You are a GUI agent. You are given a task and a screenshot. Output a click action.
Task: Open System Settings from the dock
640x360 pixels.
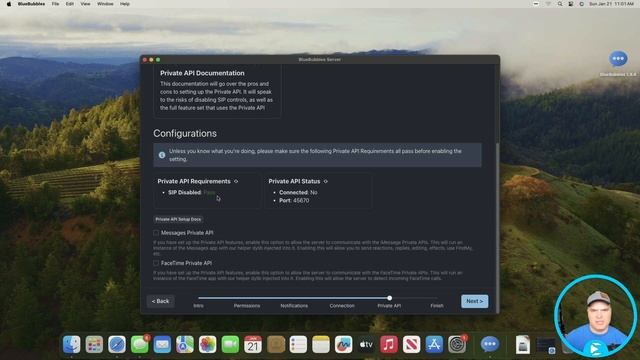click(x=457, y=344)
